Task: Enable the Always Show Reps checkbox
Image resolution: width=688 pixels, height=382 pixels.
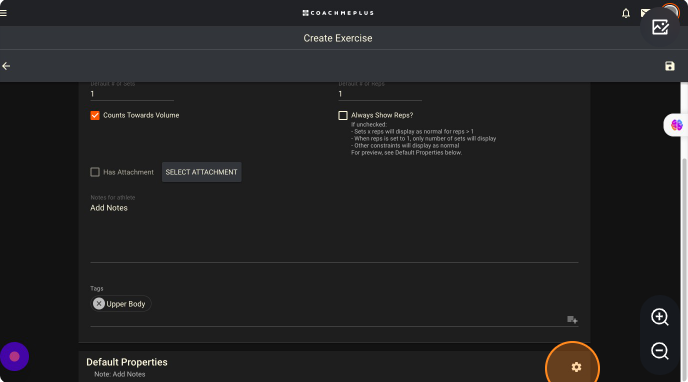Action: (x=343, y=115)
